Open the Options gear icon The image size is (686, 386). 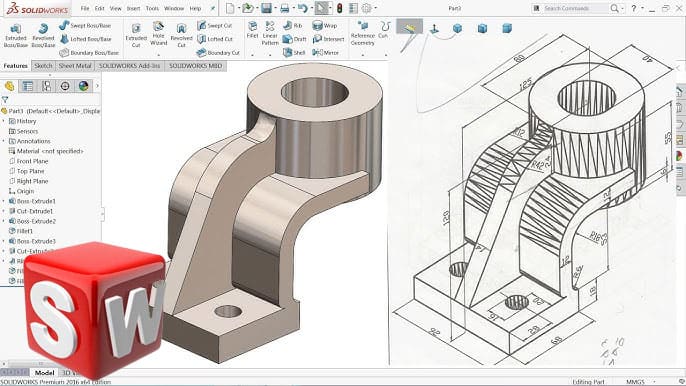tap(367, 8)
